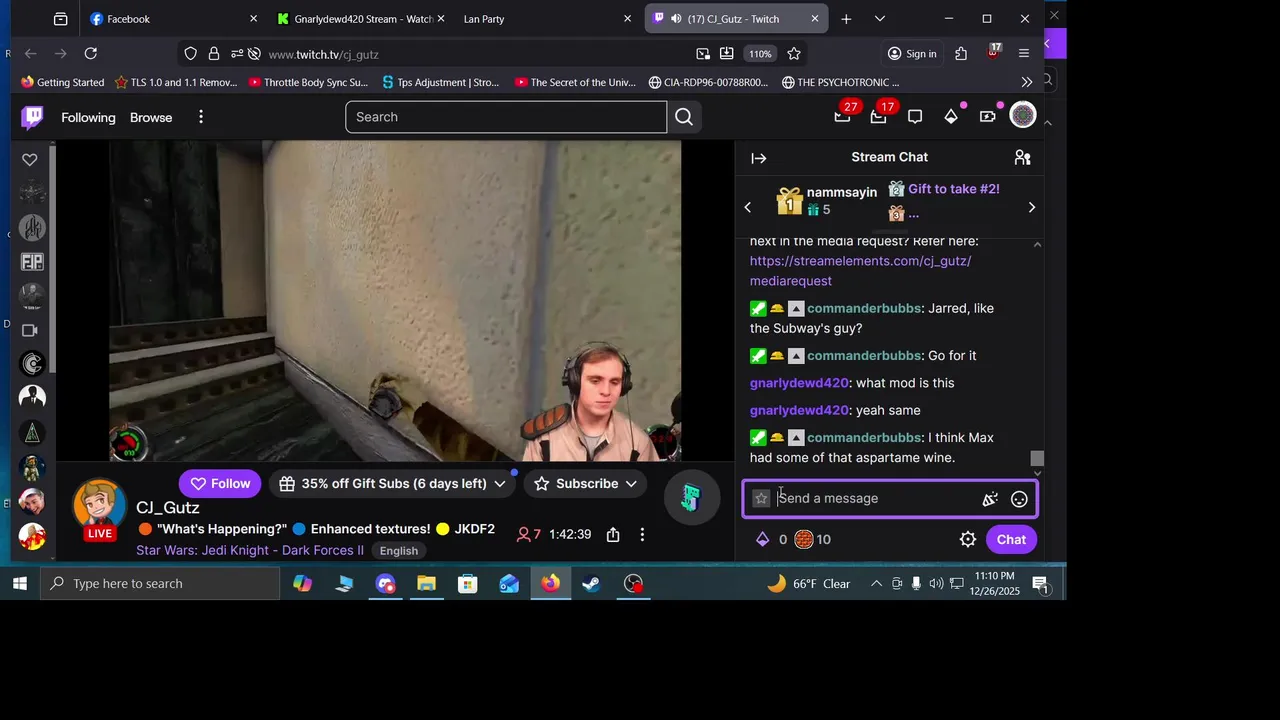Collapse the stream chat panel
The width and height of the screenshot is (1280, 720).
759,158
